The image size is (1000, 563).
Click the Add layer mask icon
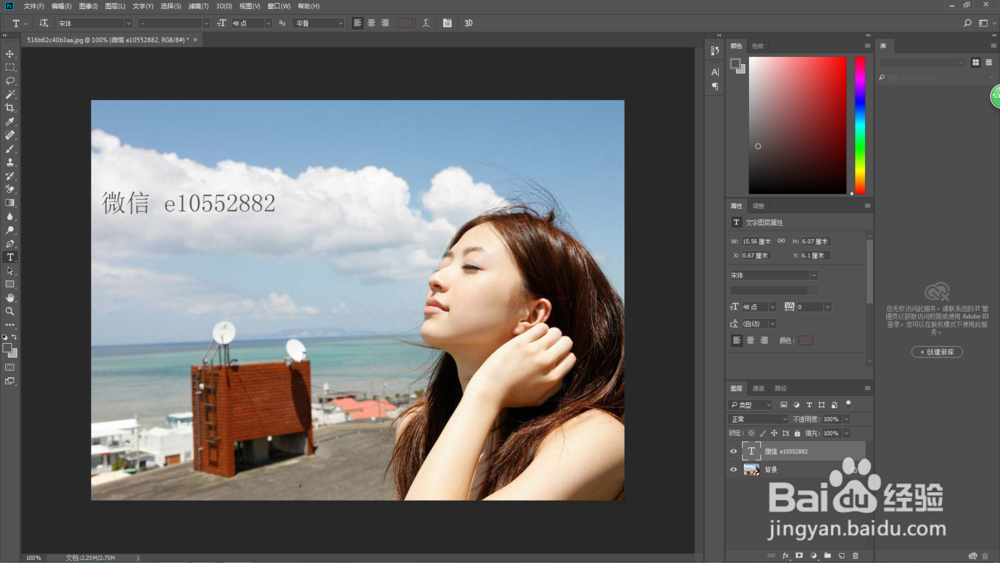tap(799, 555)
